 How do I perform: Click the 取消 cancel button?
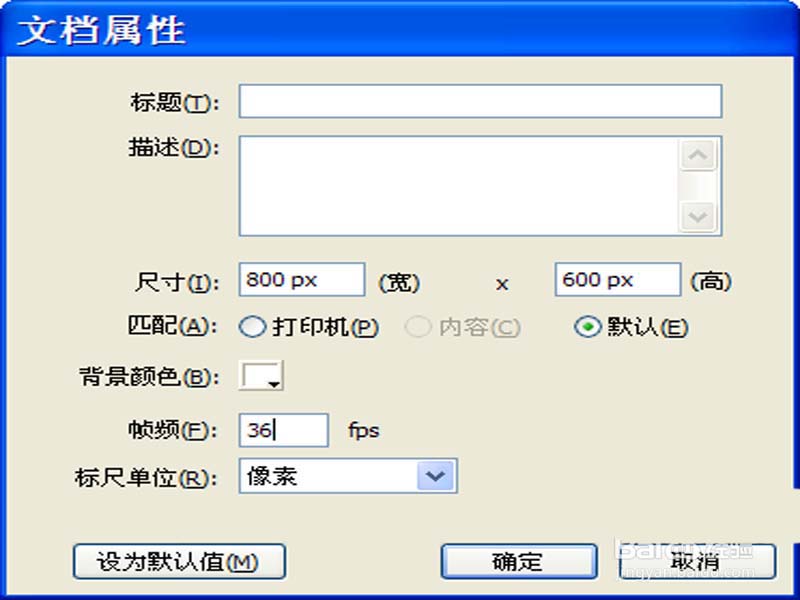(x=697, y=562)
